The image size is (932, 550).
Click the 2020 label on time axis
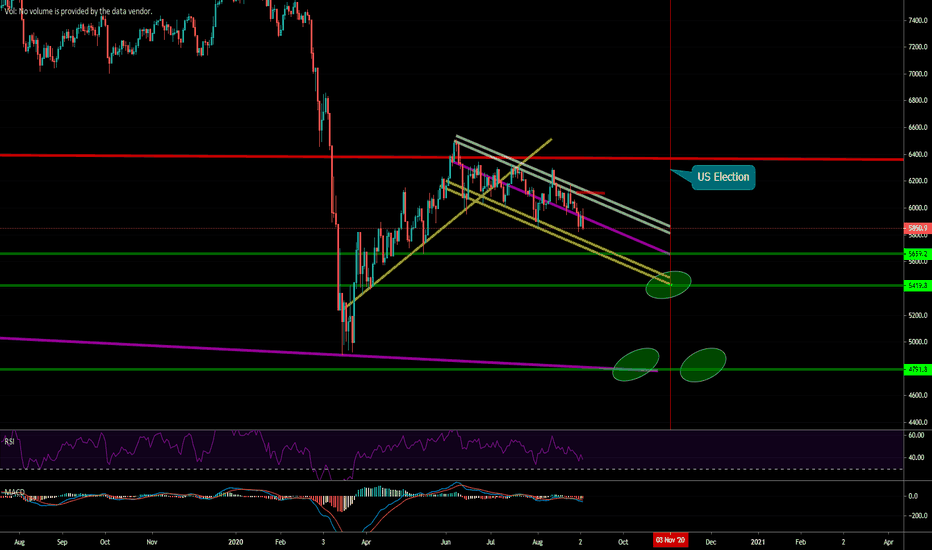(235, 542)
